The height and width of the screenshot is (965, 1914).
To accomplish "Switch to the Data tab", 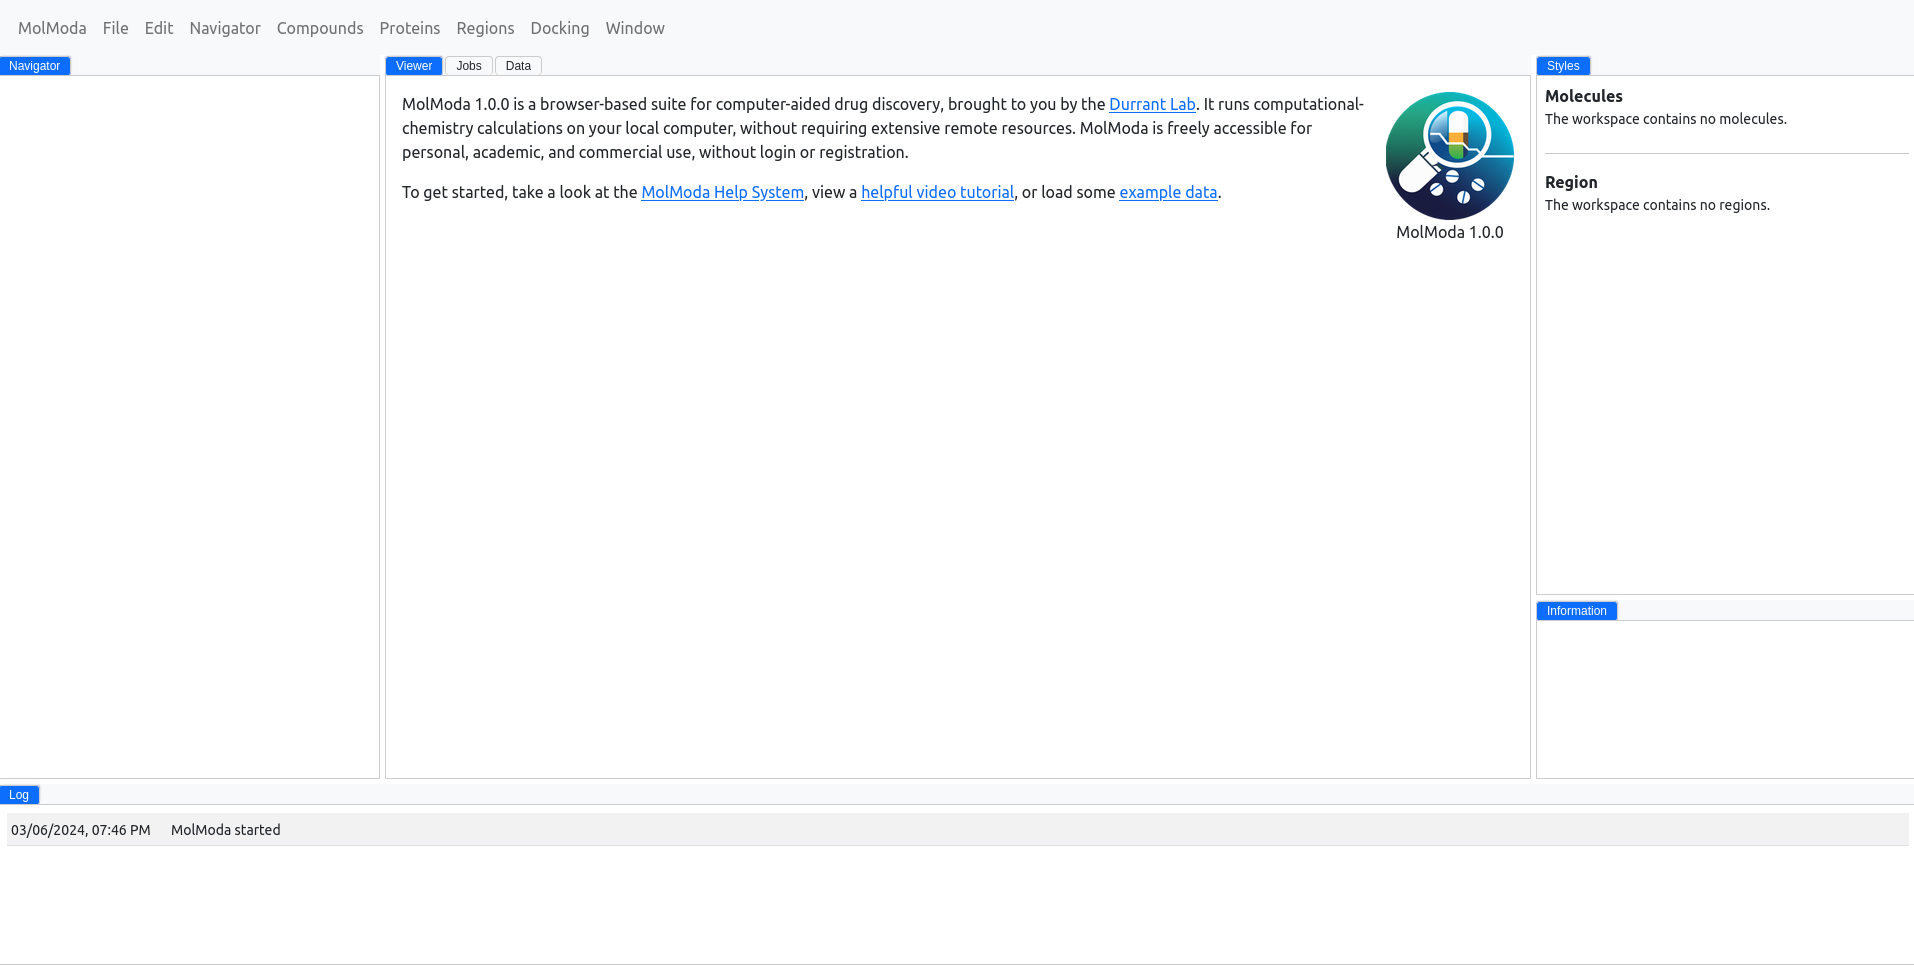I will pos(518,66).
